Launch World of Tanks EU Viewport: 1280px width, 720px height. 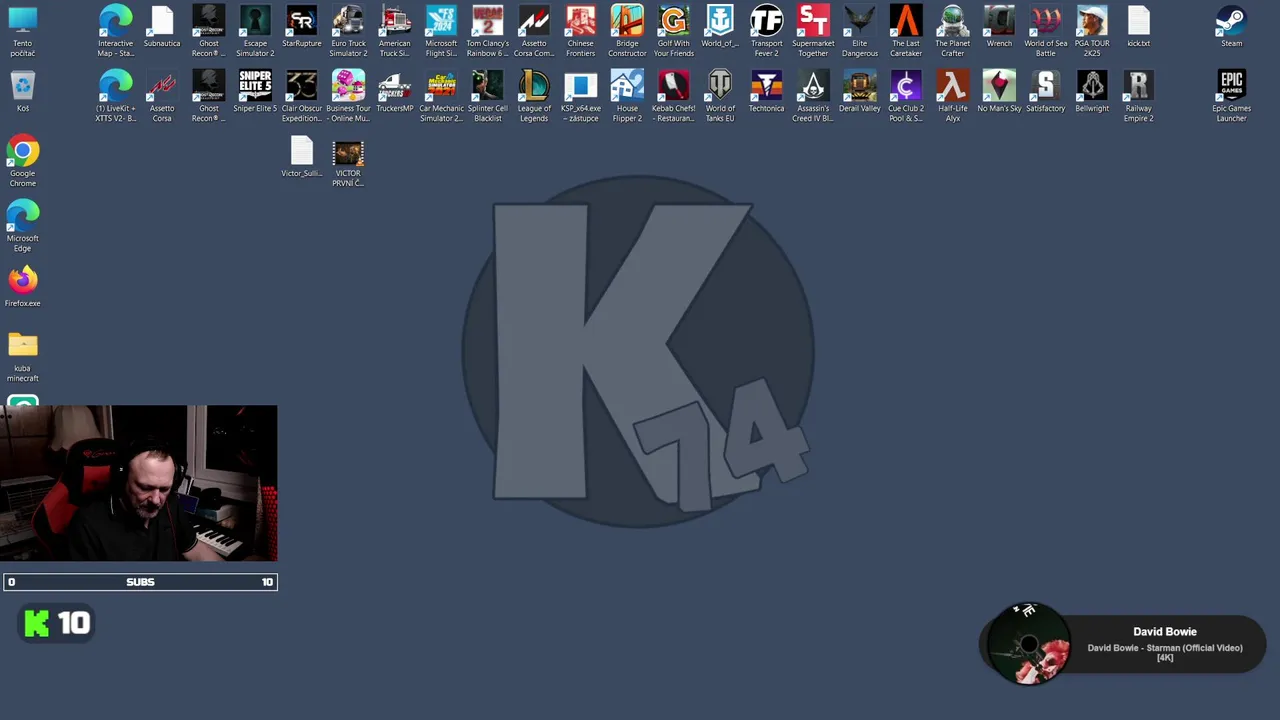click(x=720, y=96)
